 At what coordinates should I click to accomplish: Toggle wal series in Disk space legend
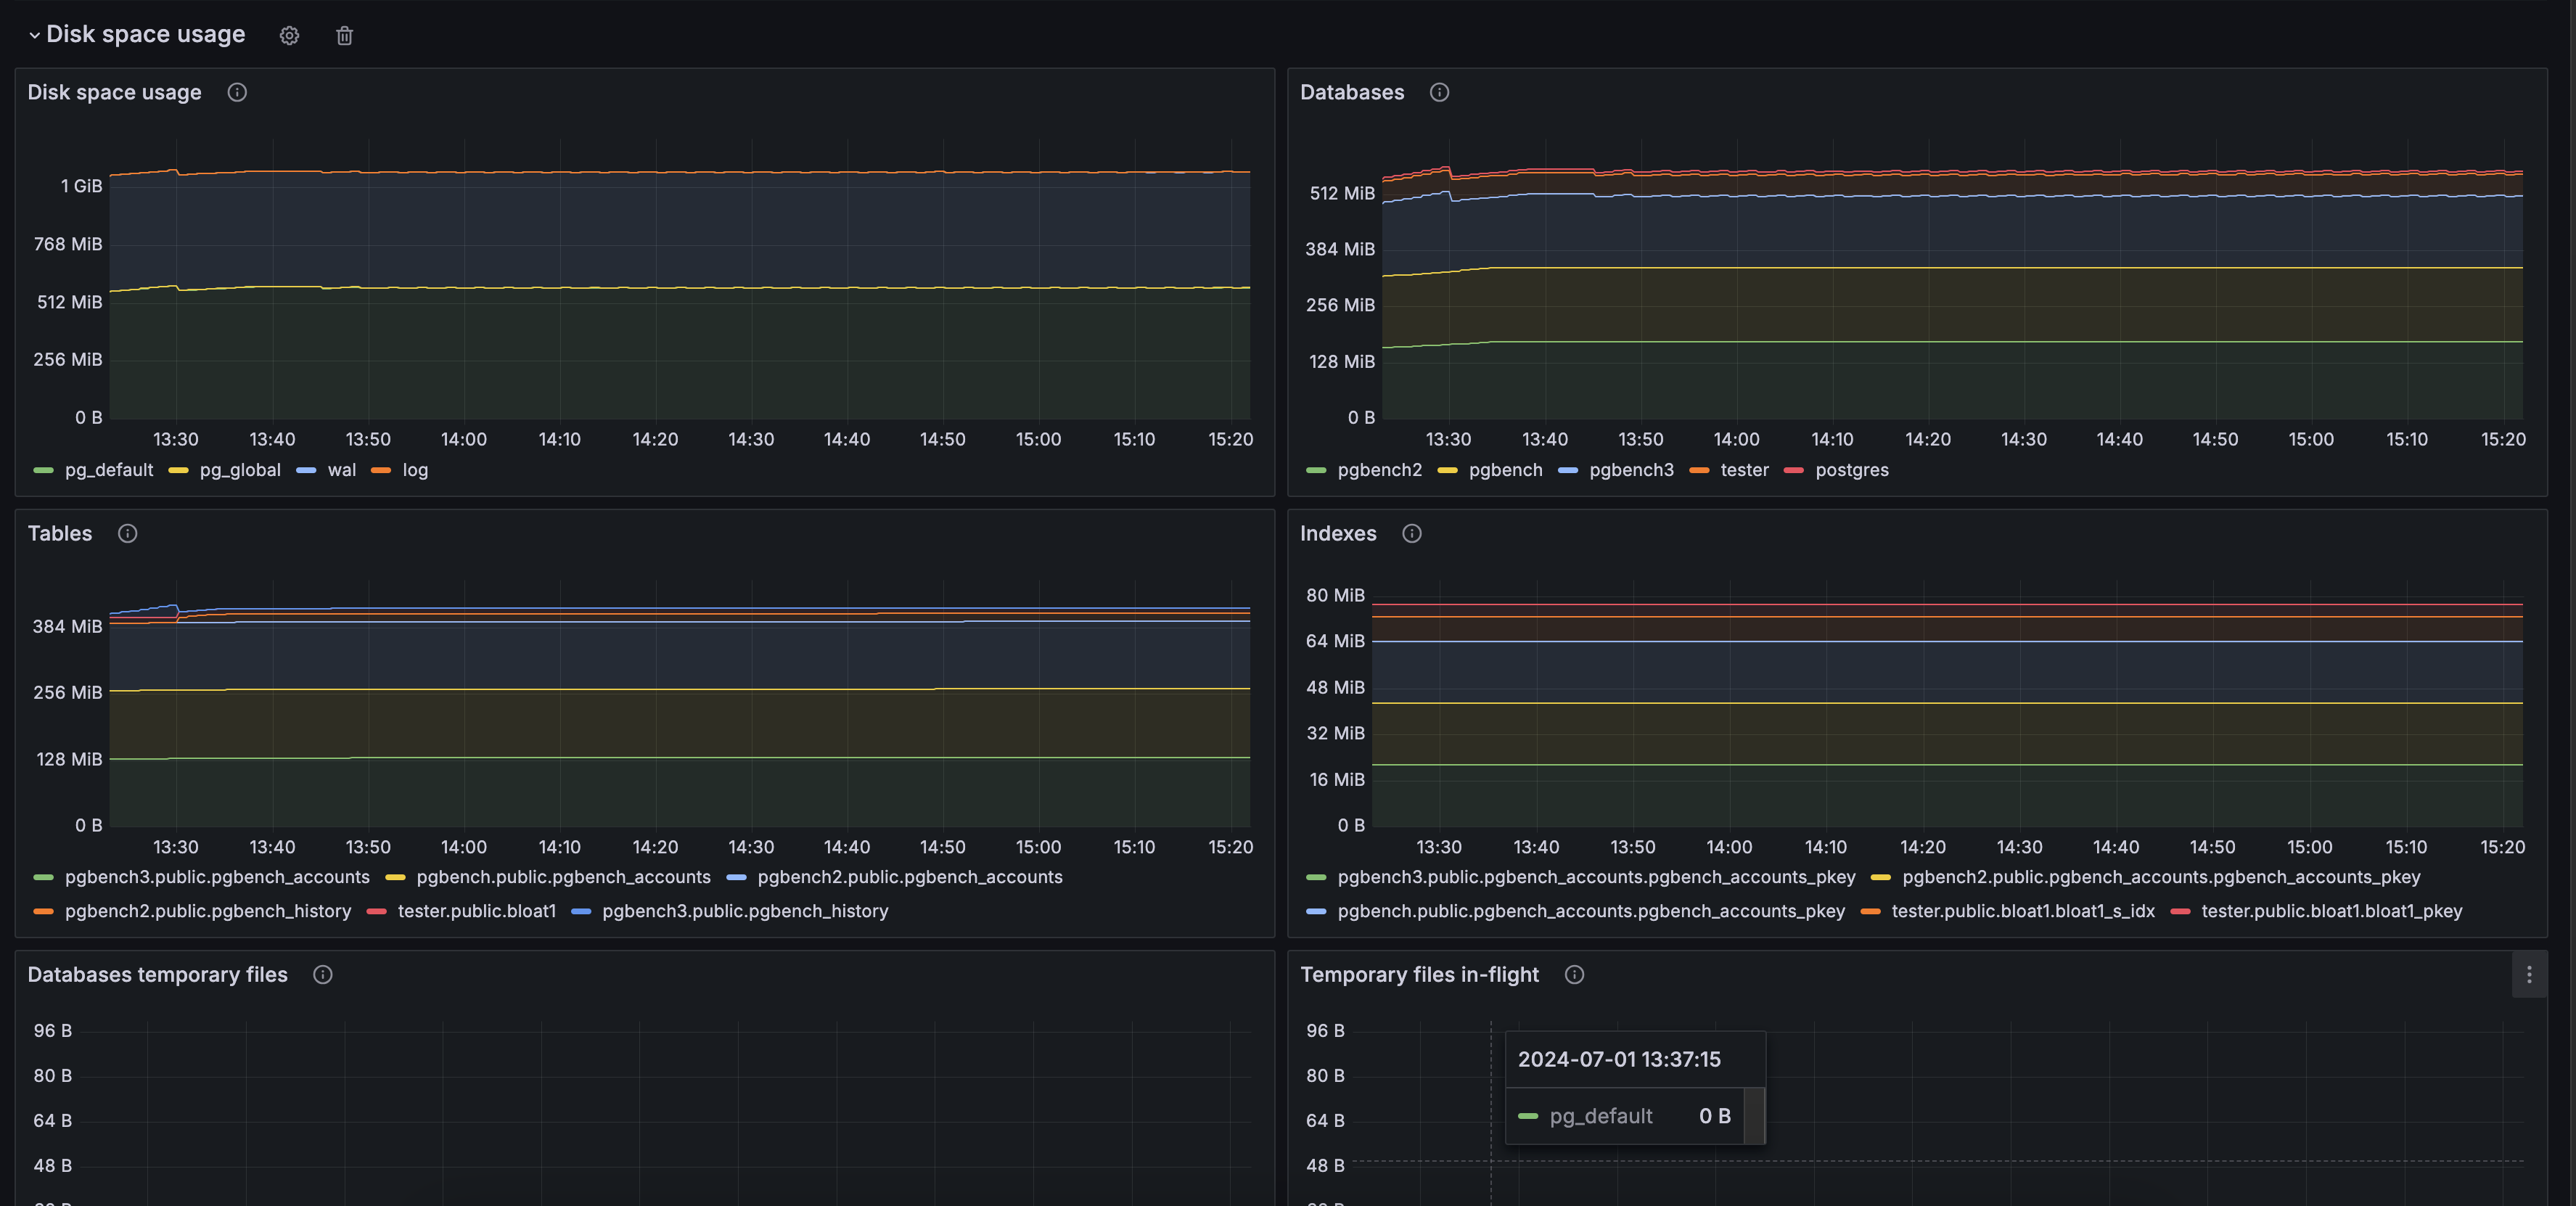(341, 470)
